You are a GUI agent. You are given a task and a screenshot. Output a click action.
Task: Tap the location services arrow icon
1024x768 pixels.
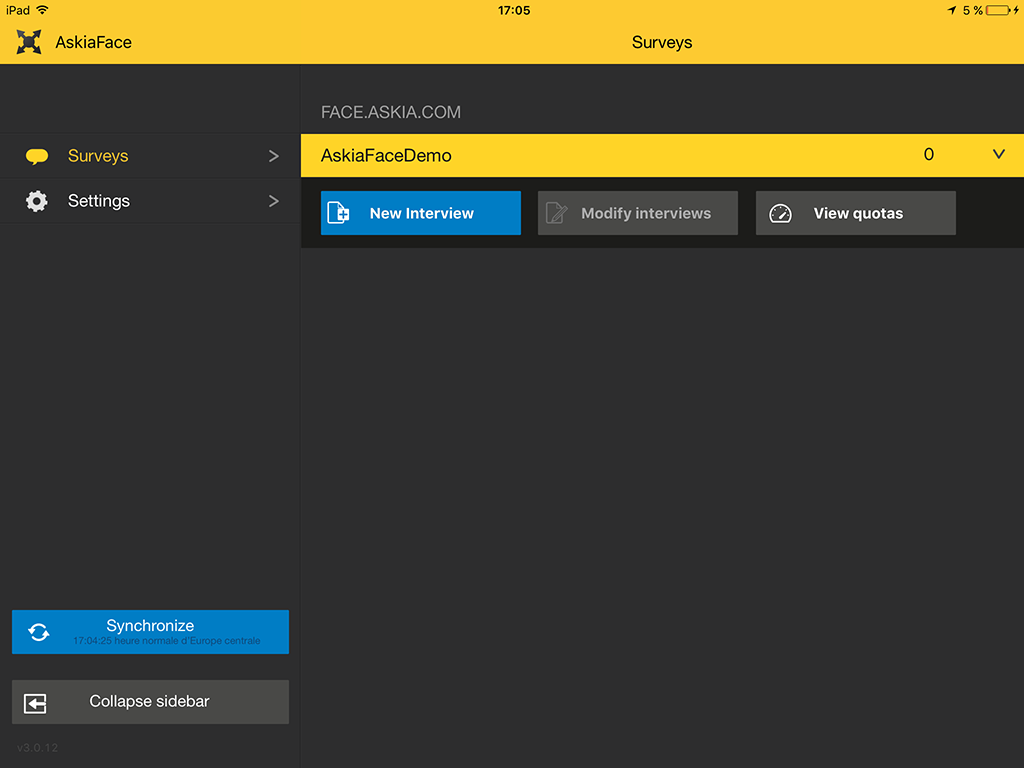click(952, 10)
